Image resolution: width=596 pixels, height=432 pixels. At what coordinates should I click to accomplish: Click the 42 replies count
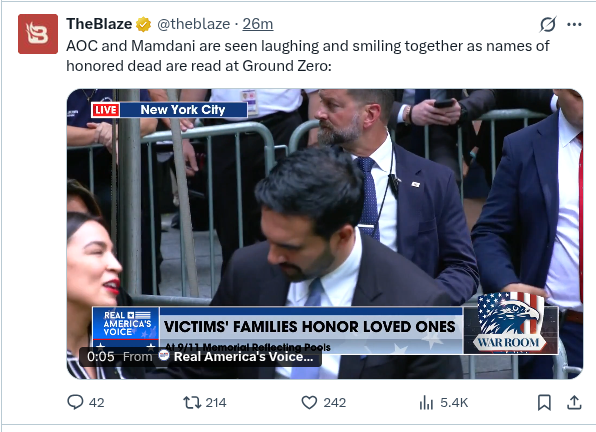click(97, 402)
